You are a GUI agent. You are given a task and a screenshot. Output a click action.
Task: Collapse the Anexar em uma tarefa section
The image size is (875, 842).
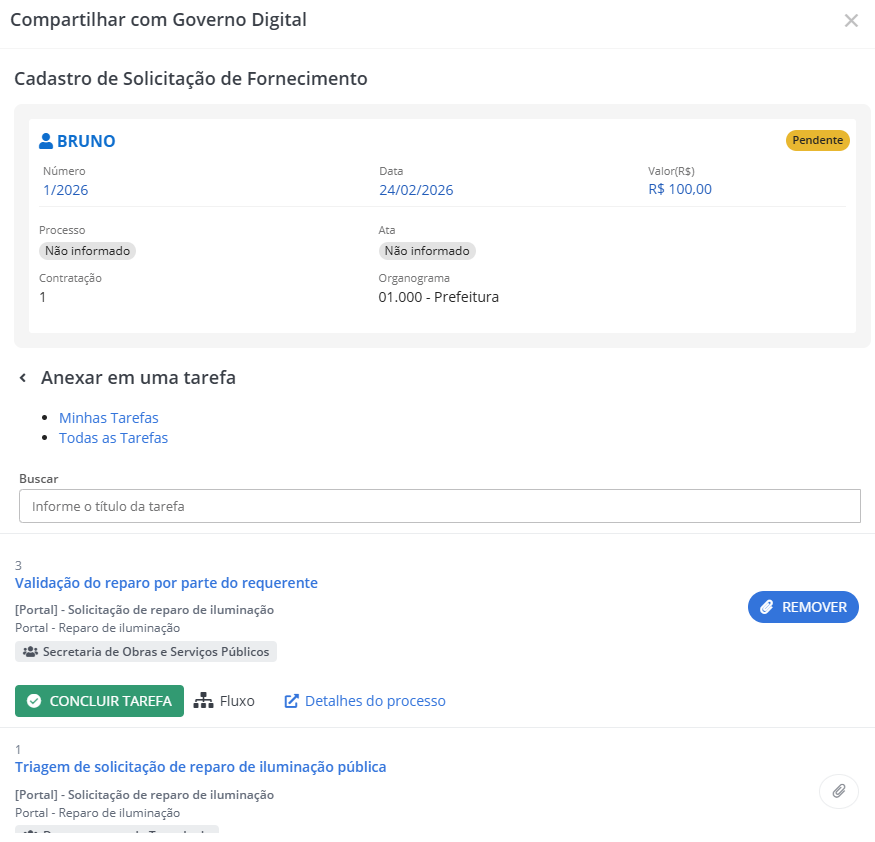pos(23,378)
